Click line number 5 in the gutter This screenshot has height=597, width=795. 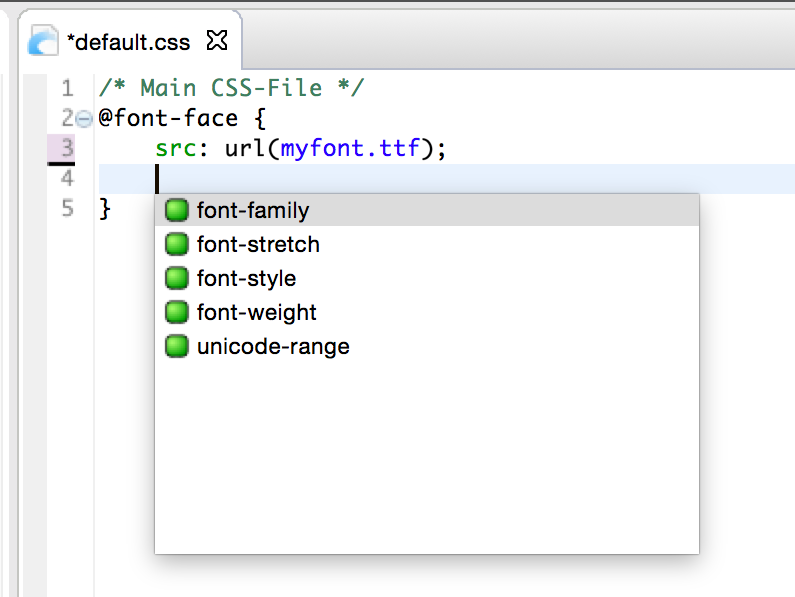coord(67,208)
